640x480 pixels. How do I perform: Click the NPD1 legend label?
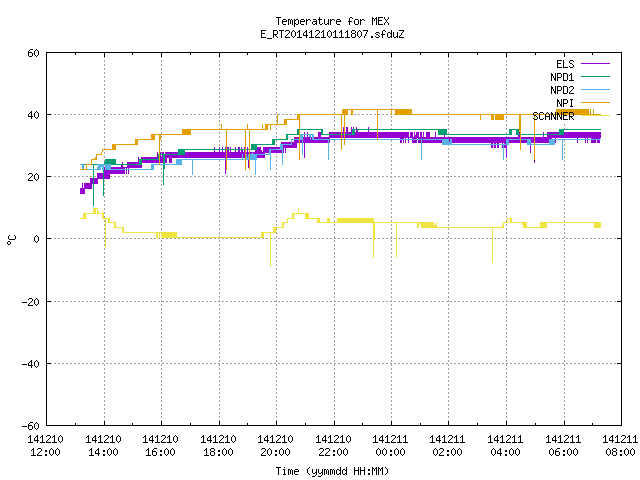(562, 77)
